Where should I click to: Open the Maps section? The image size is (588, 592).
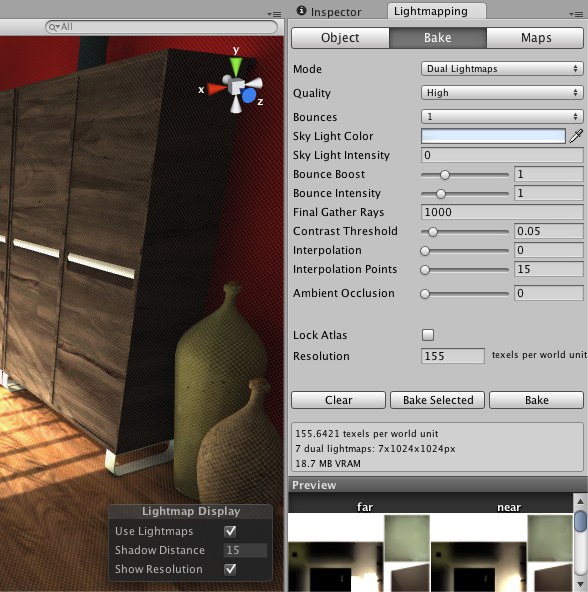click(x=535, y=38)
